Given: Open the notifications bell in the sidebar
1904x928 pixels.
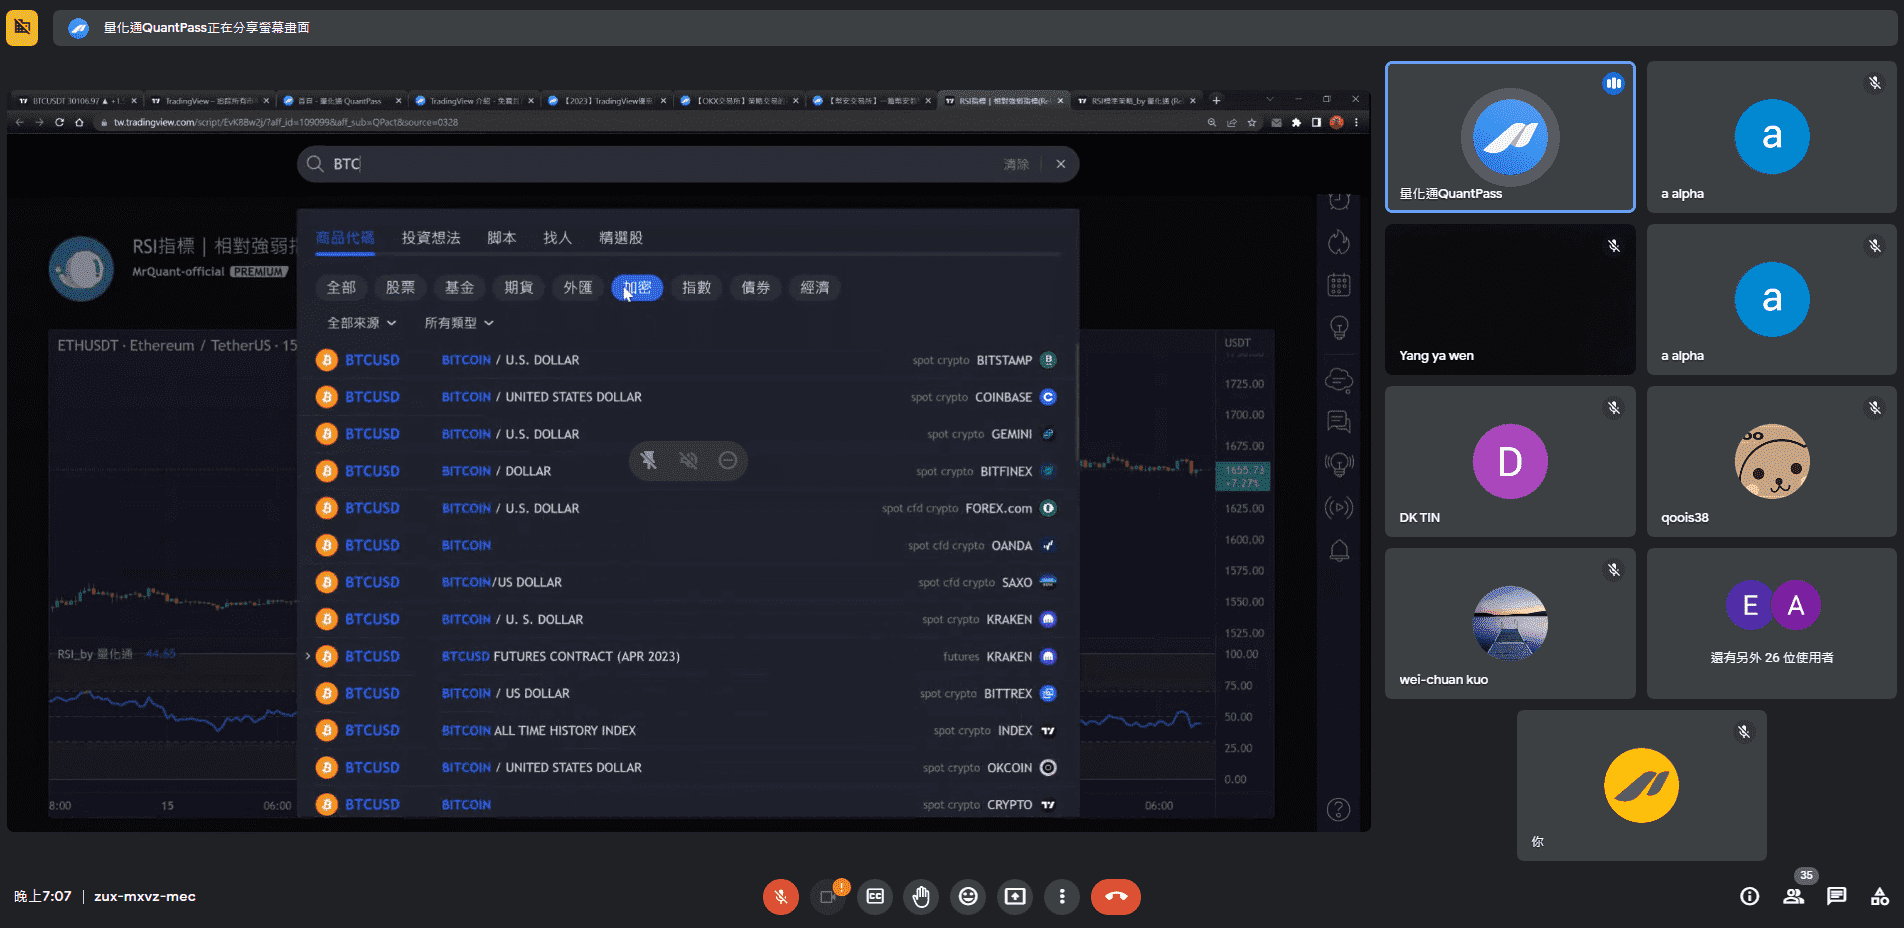Looking at the screenshot, I should tap(1339, 551).
